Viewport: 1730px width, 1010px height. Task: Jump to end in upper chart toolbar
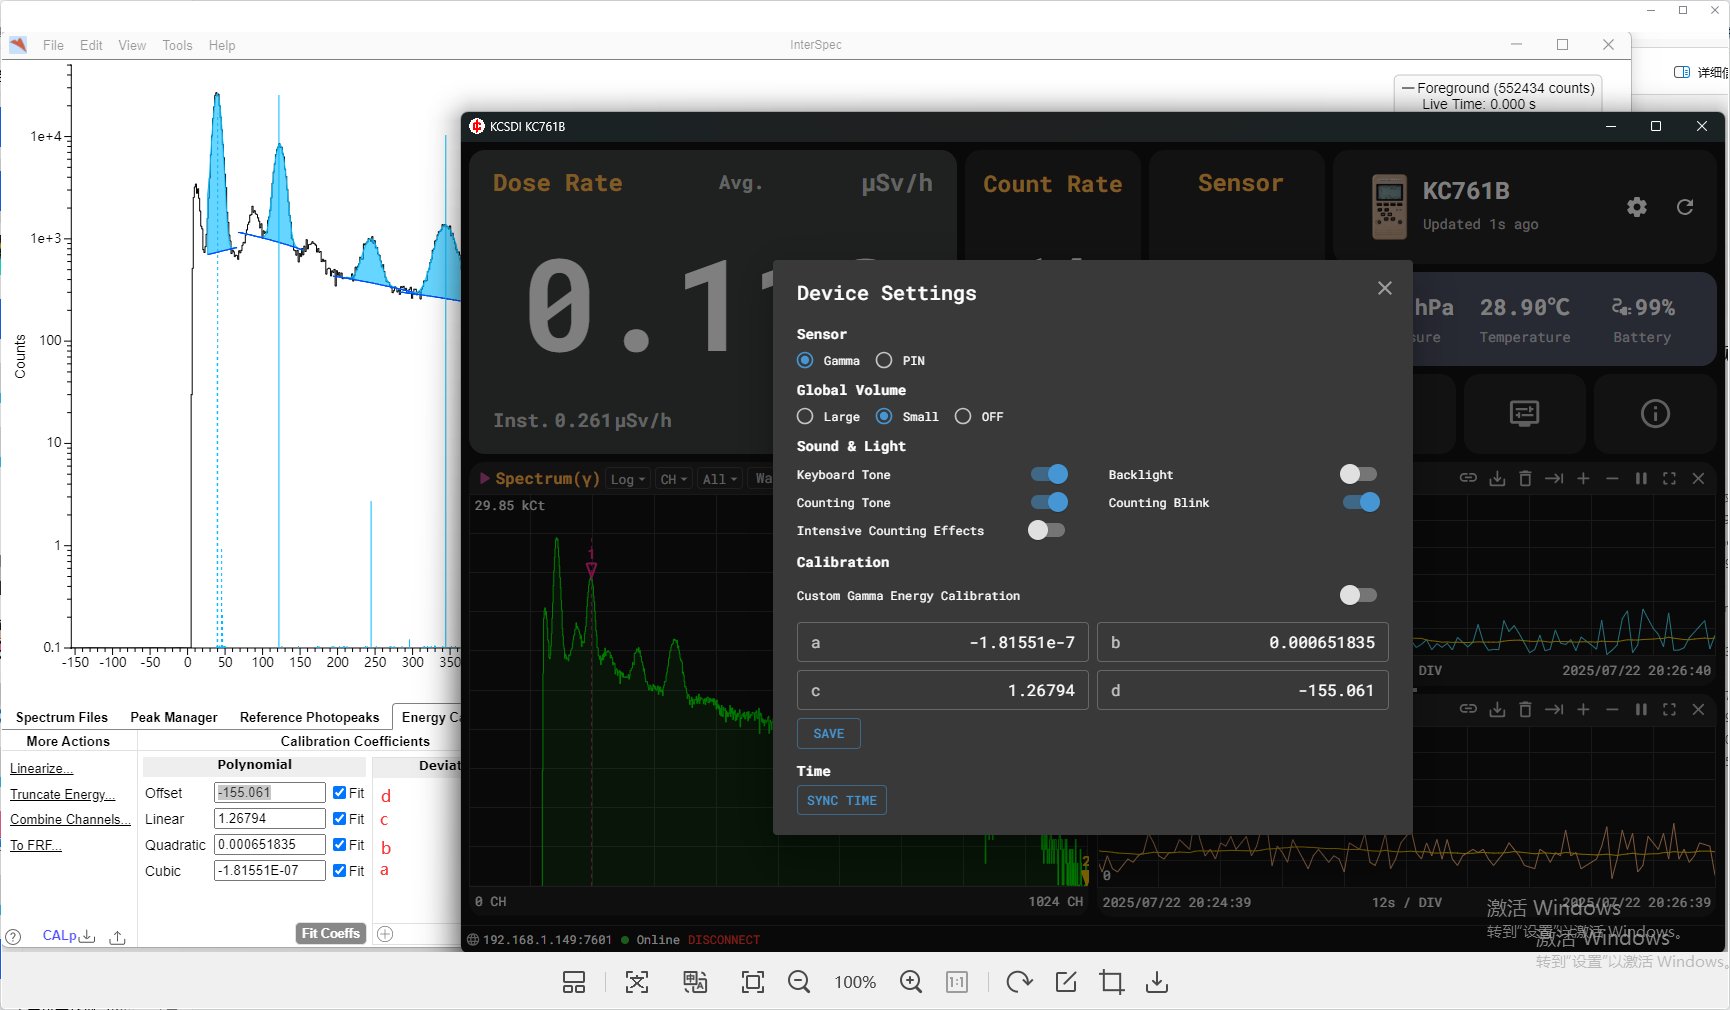pyautogui.click(x=1554, y=478)
